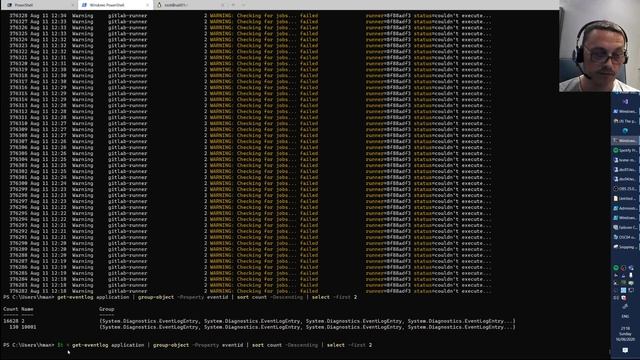Open the taskbar clock showing Sunday
Viewport: 640px width, 360px height.
click(x=625, y=333)
